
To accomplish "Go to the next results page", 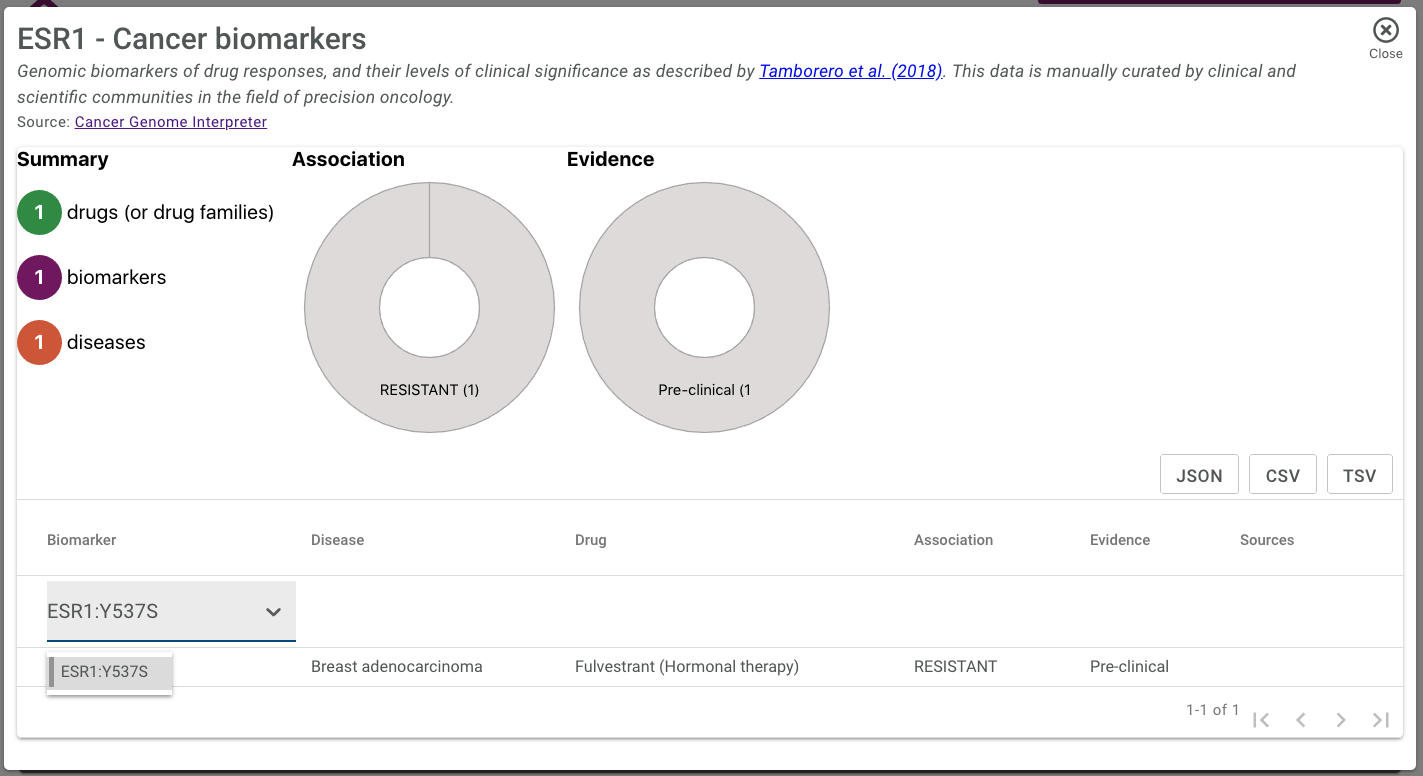I will point(1341,719).
